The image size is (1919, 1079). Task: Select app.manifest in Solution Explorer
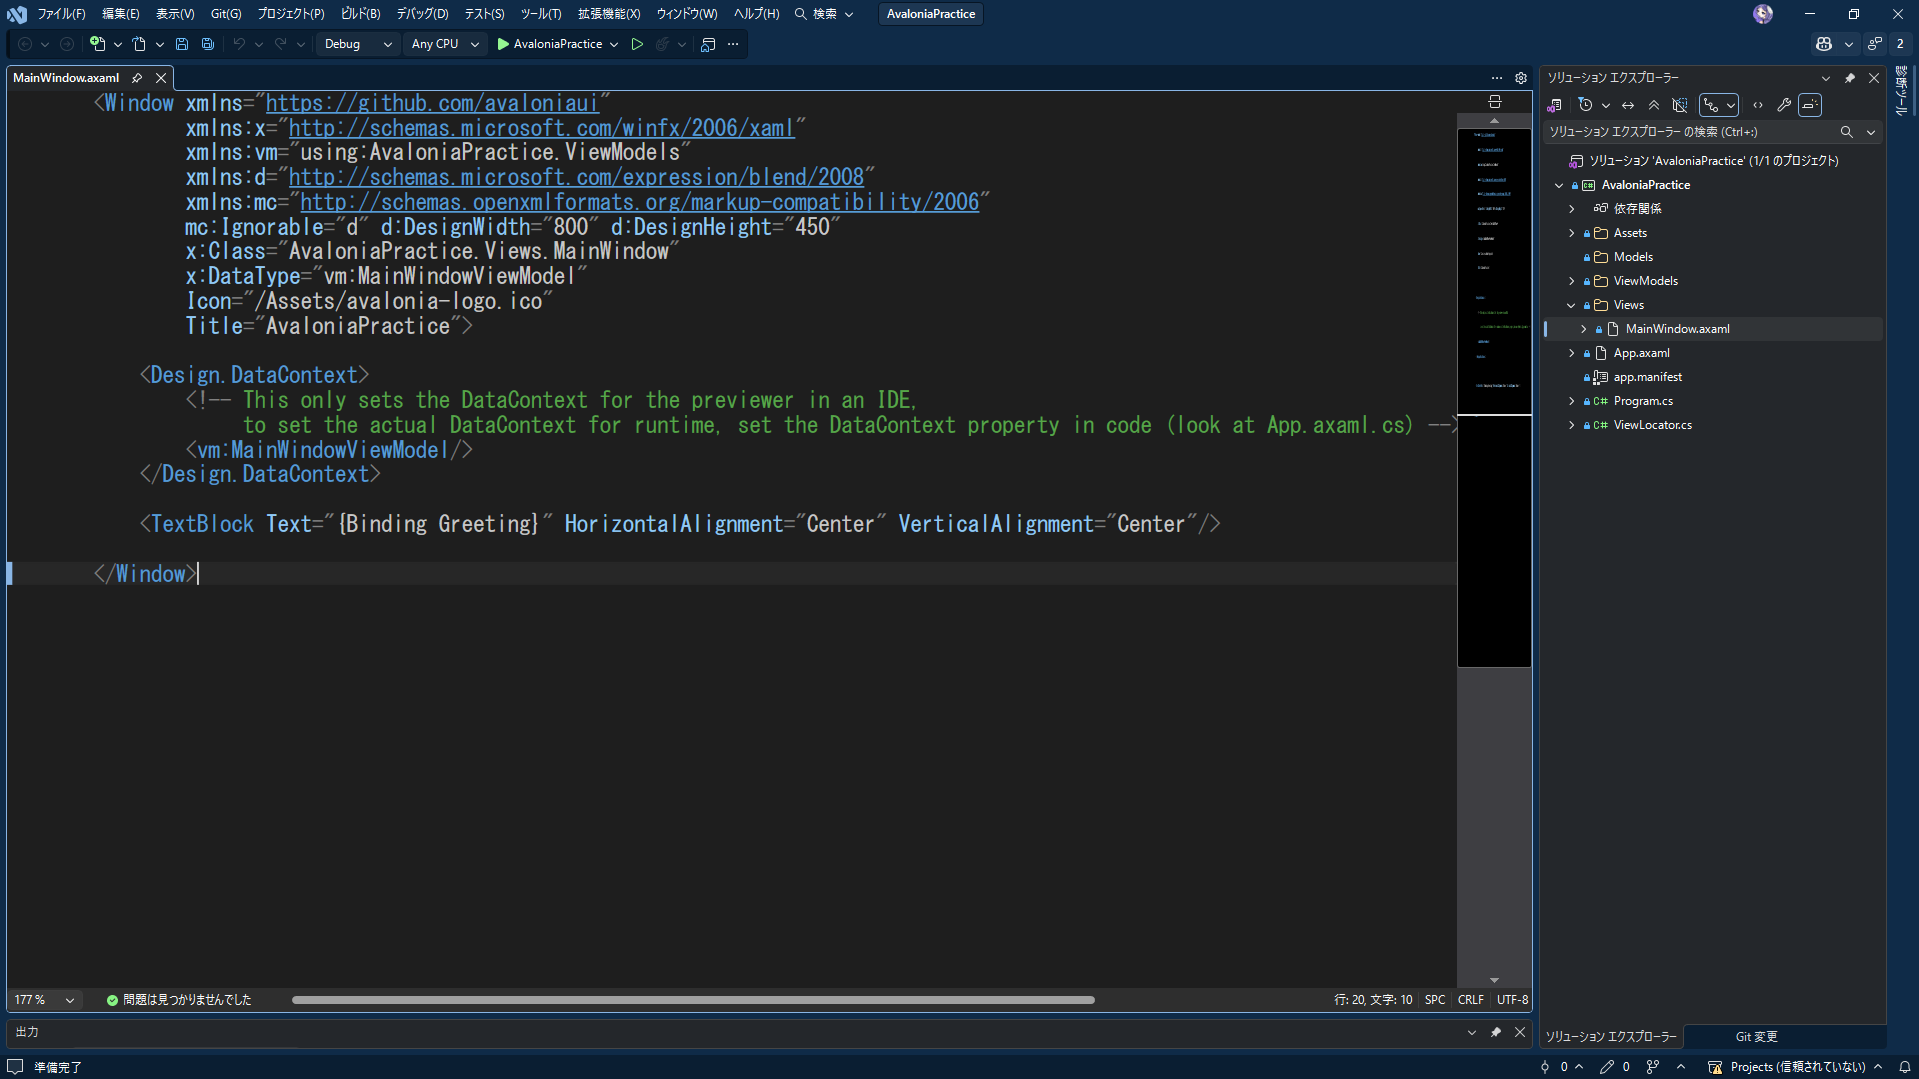pyautogui.click(x=1647, y=377)
